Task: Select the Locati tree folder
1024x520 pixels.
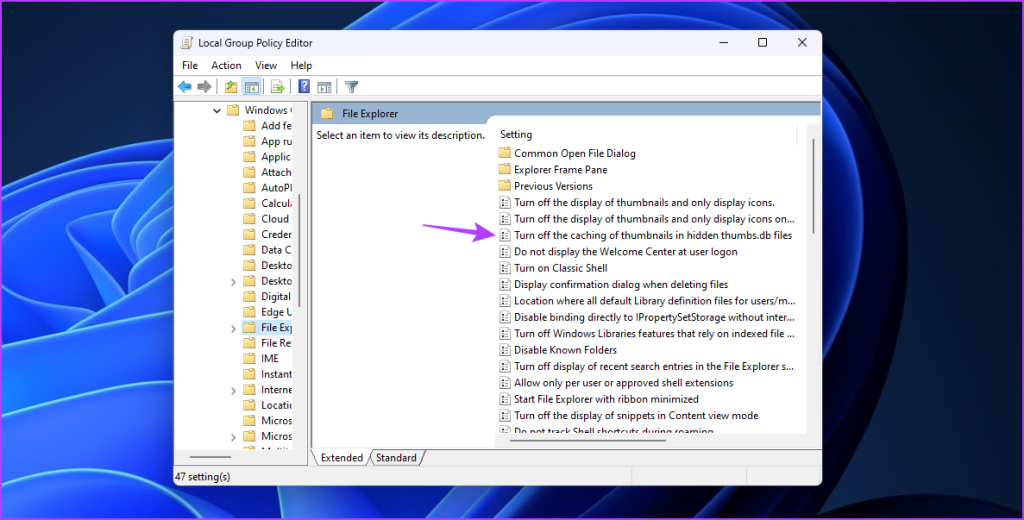Action: pyautogui.click(x=267, y=405)
